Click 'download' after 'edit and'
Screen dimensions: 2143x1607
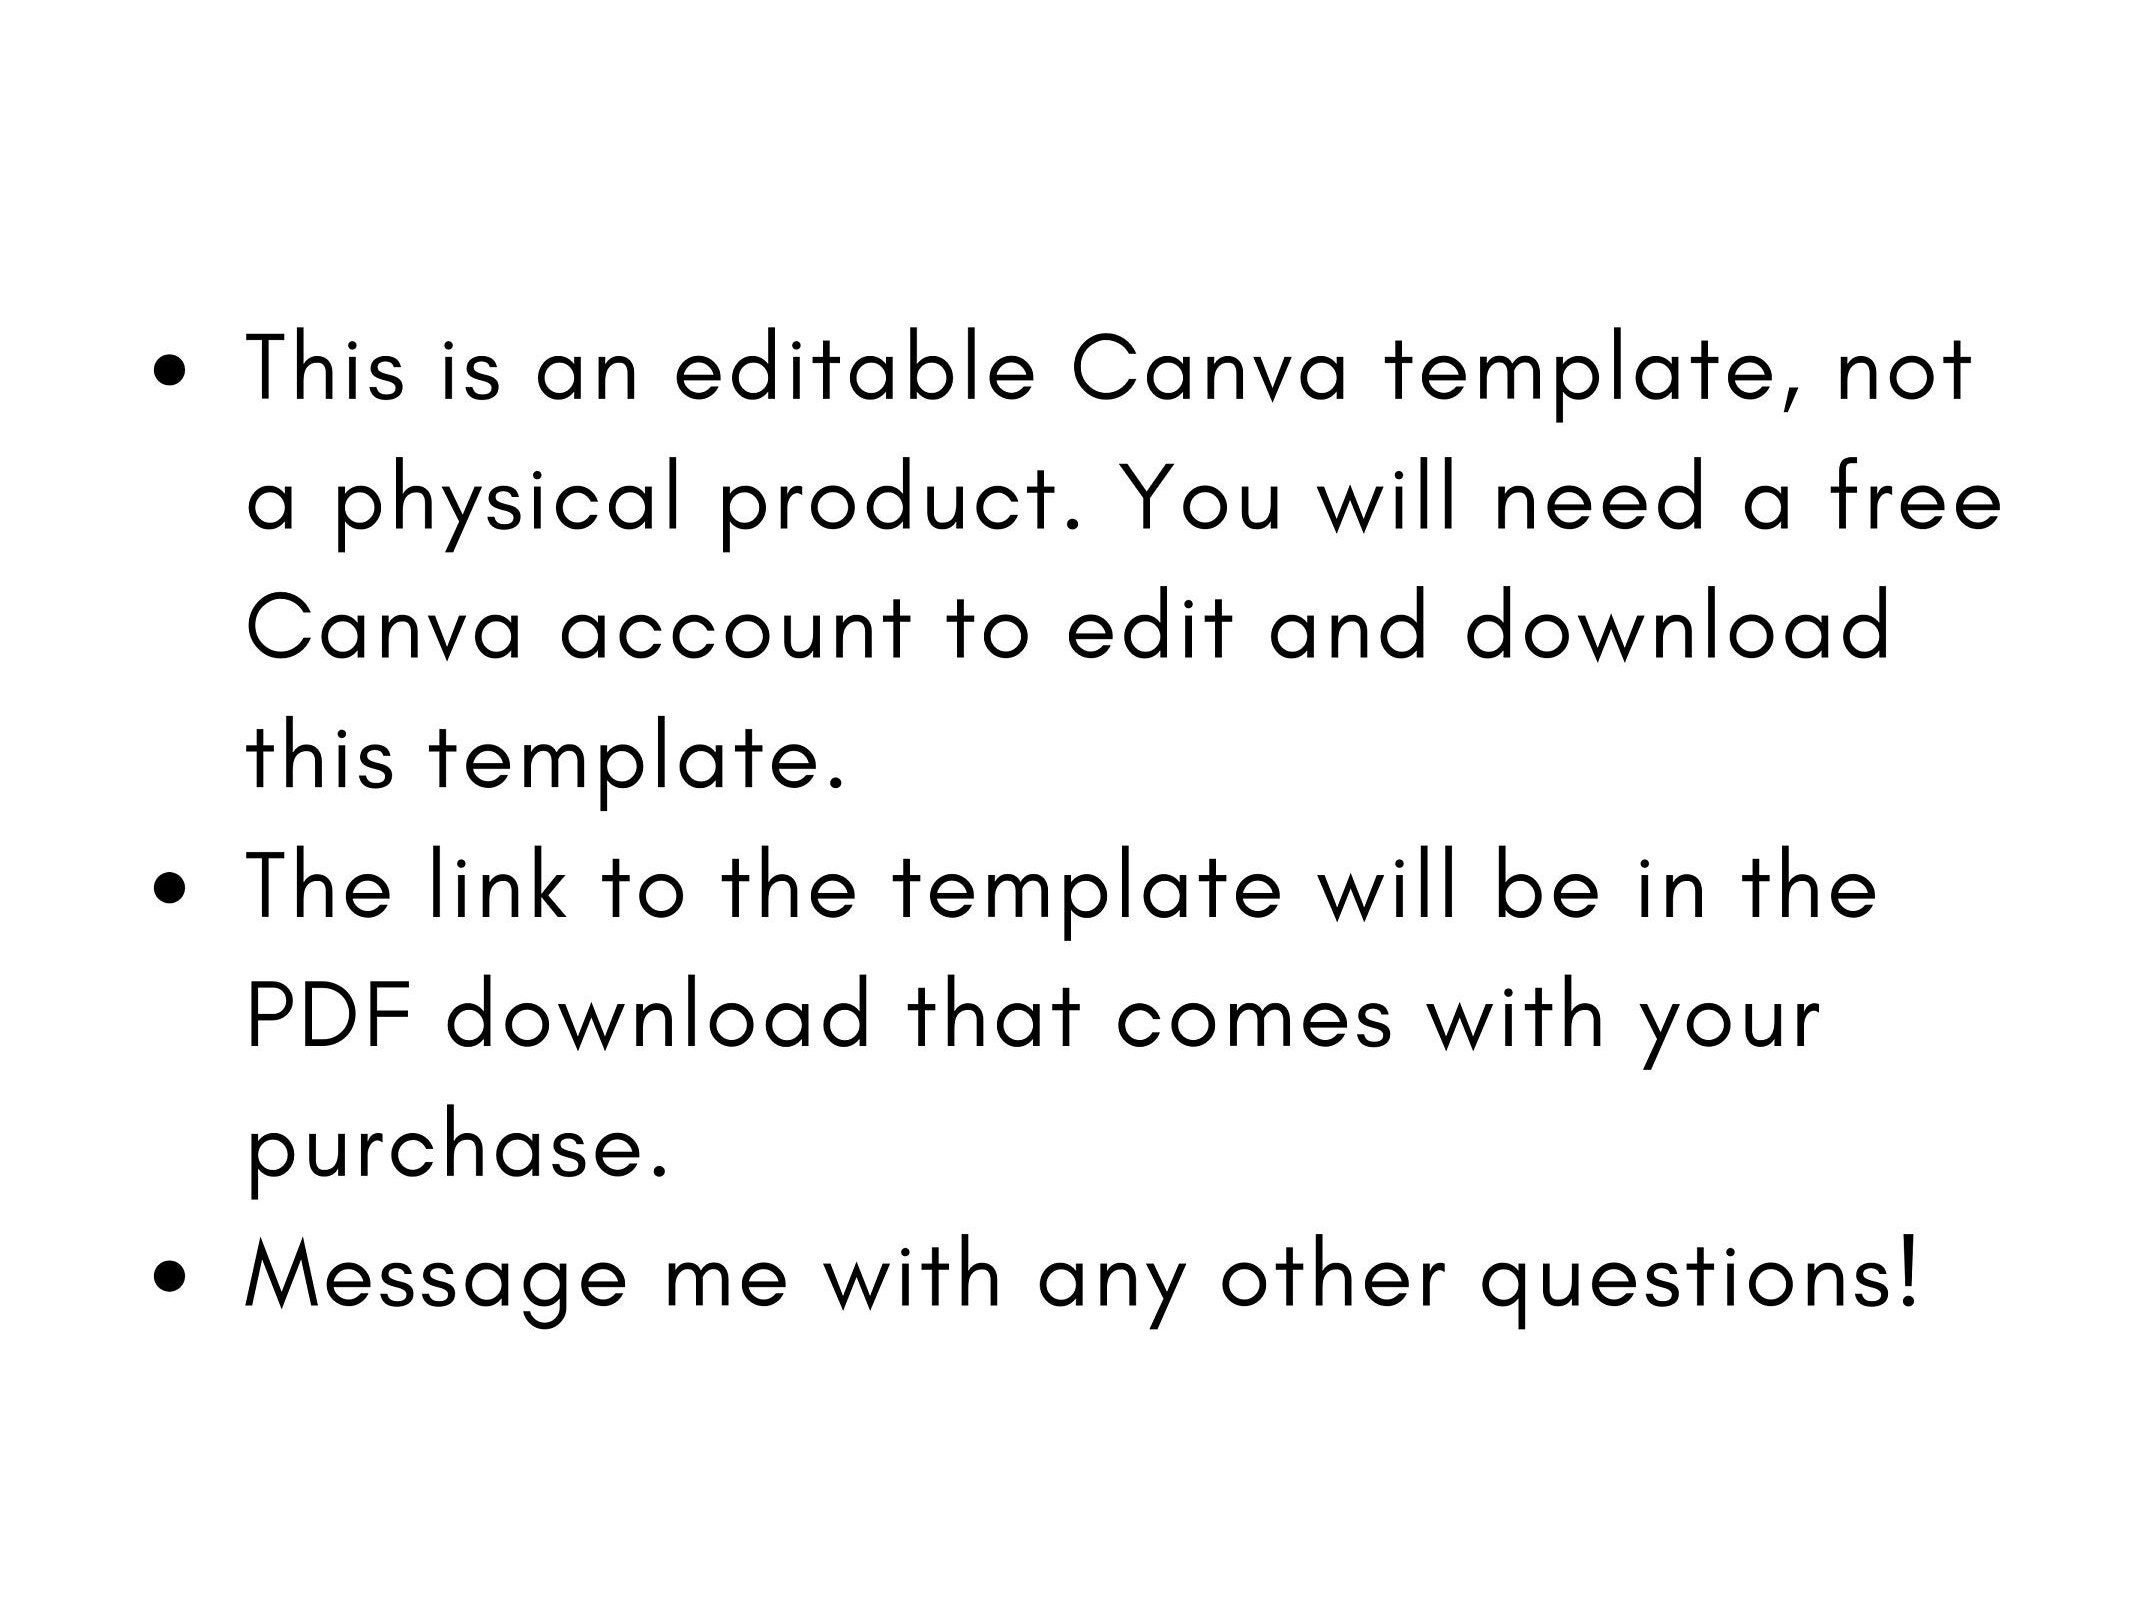tap(1677, 628)
